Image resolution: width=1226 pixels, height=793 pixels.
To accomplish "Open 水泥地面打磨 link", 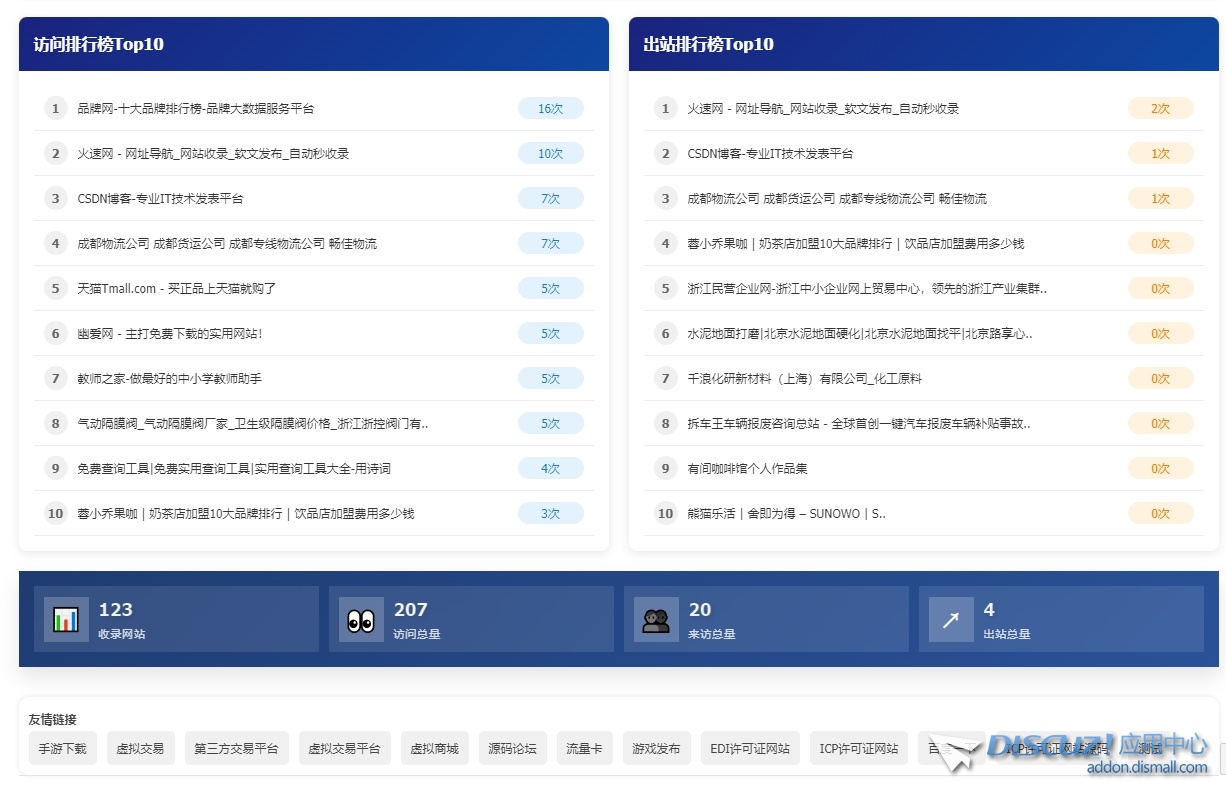I will (860, 333).
